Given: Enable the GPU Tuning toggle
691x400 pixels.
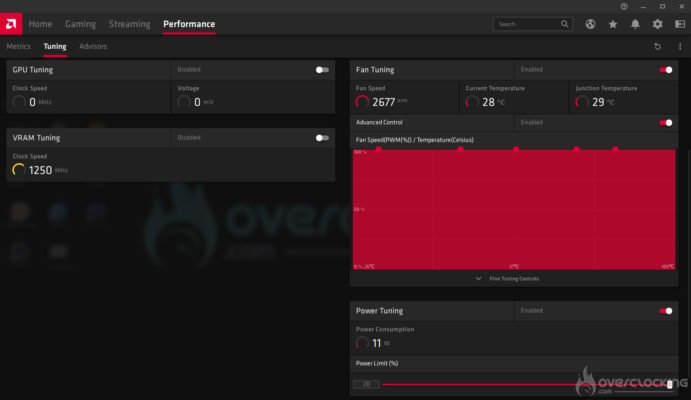Looking at the screenshot, I should (322, 70).
